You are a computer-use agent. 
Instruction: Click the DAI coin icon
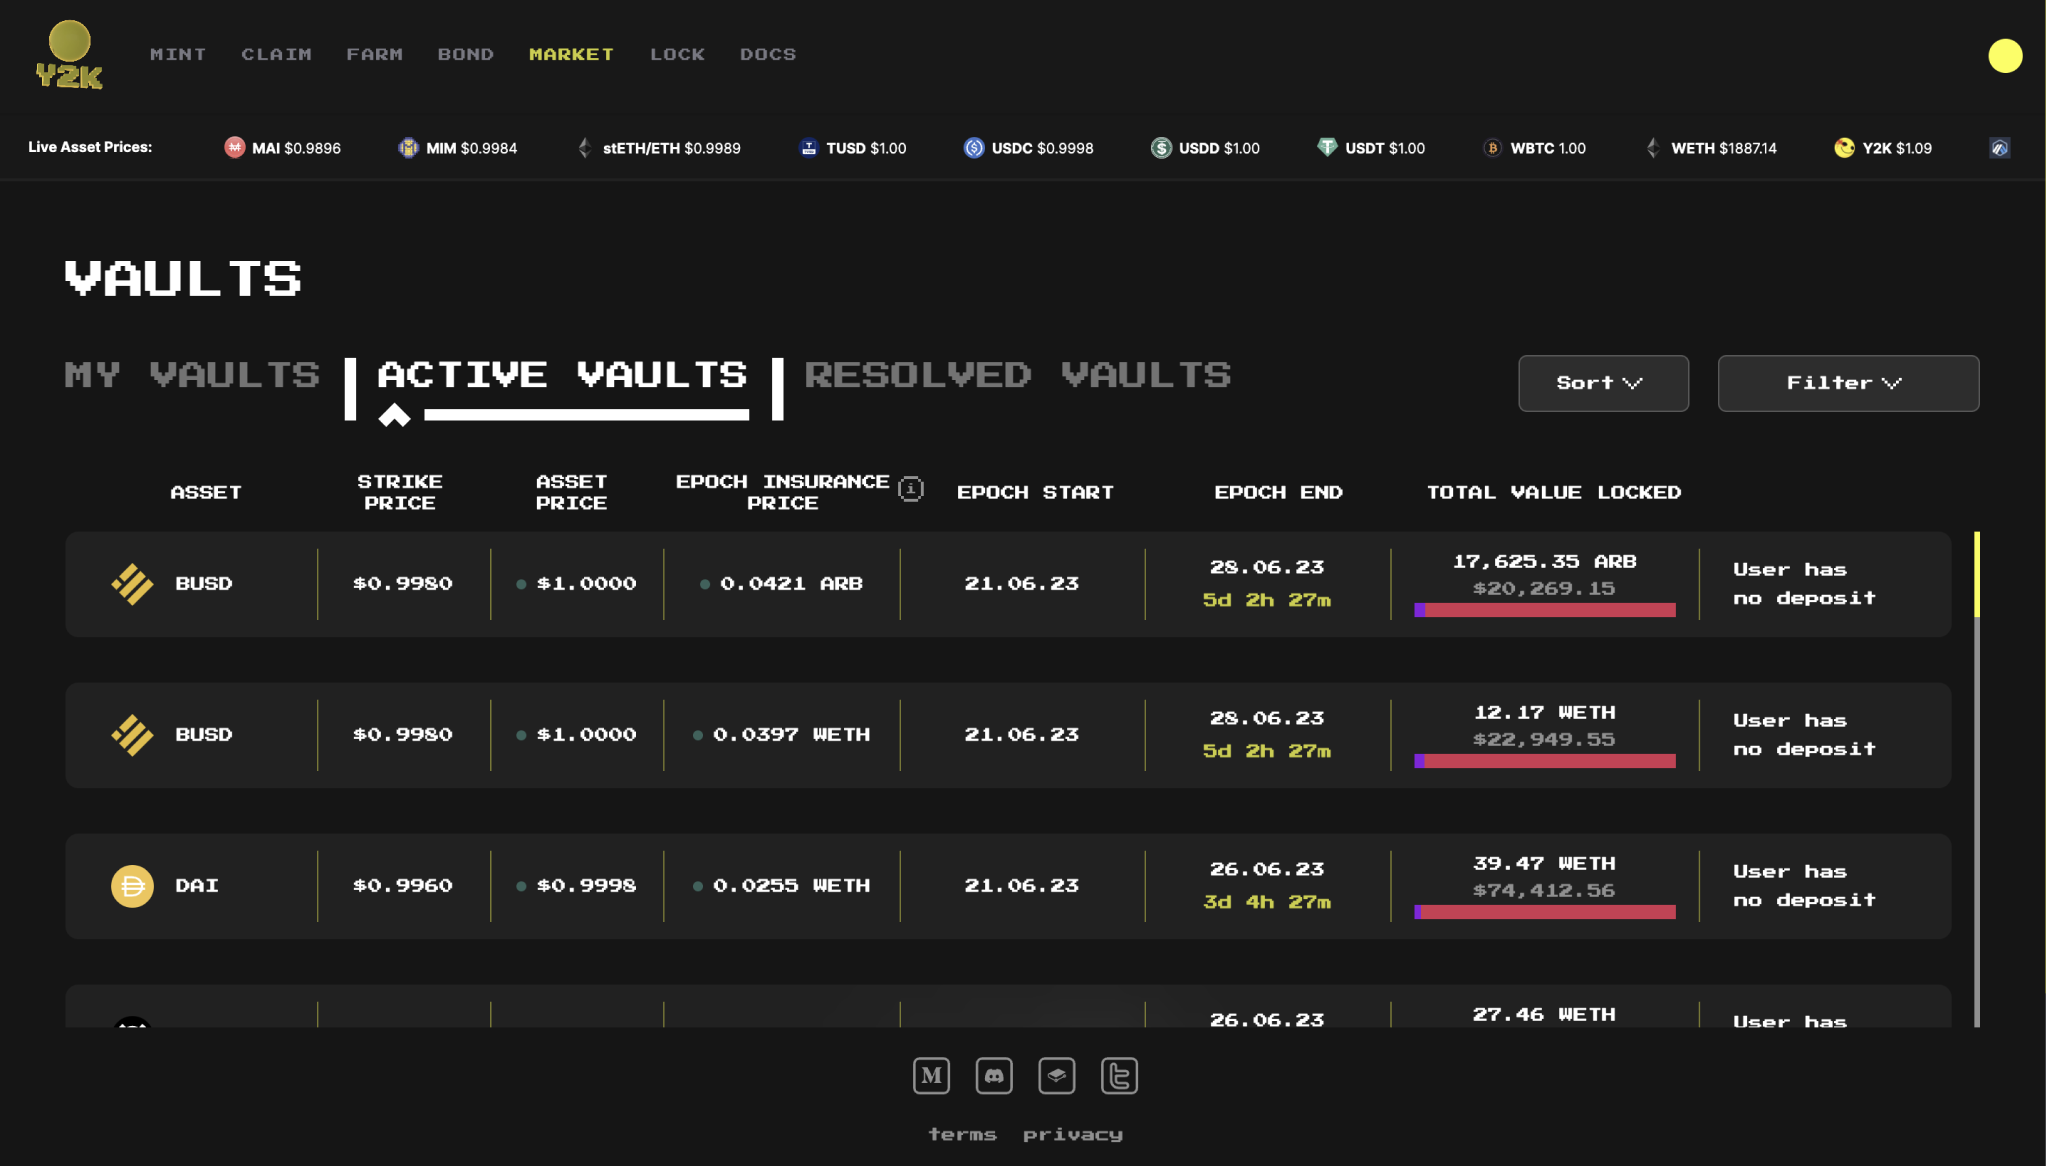tap(132, 886)
